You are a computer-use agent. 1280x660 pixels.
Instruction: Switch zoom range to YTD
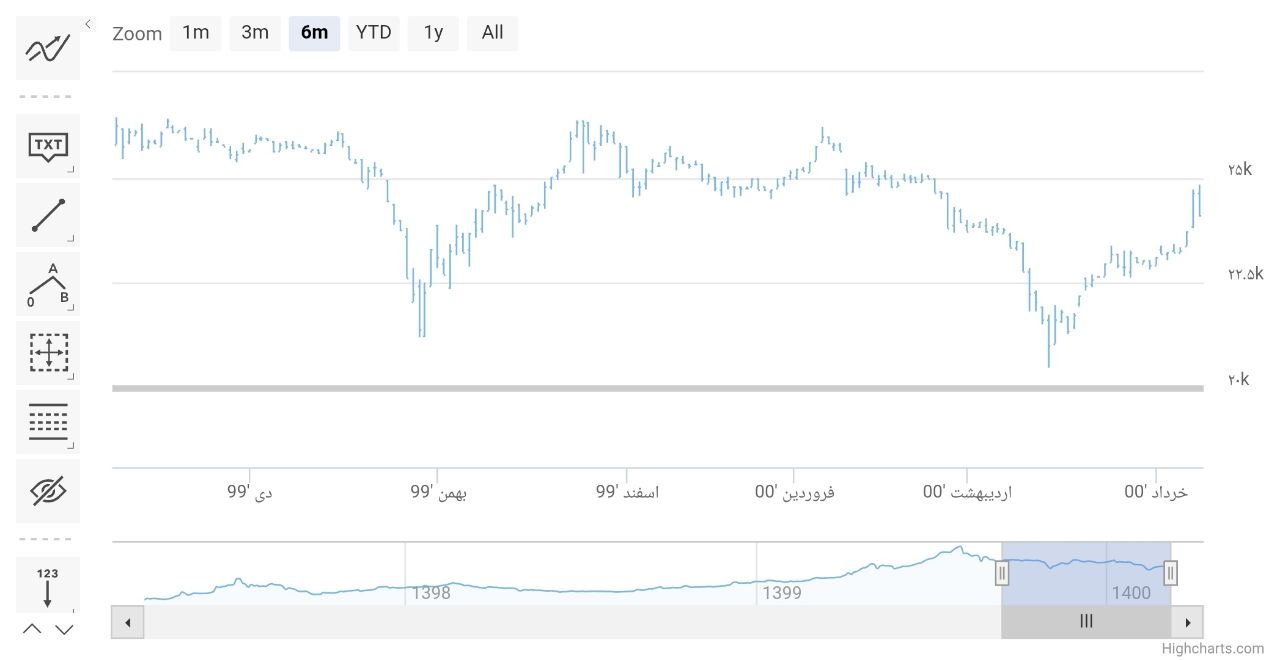point(374,33)
